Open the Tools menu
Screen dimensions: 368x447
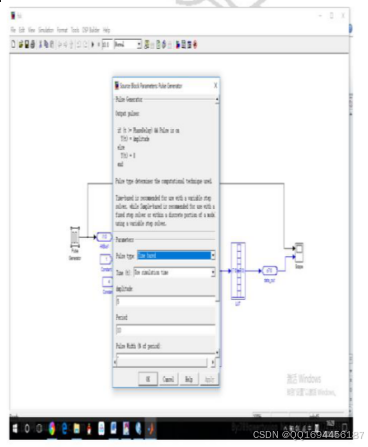coord(75,30)
